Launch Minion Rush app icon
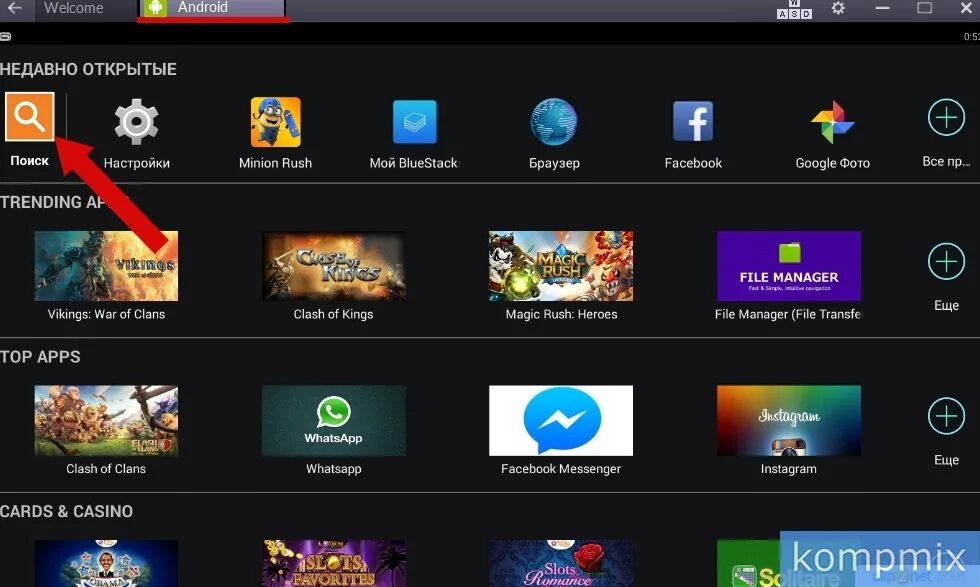 point(275,122)
